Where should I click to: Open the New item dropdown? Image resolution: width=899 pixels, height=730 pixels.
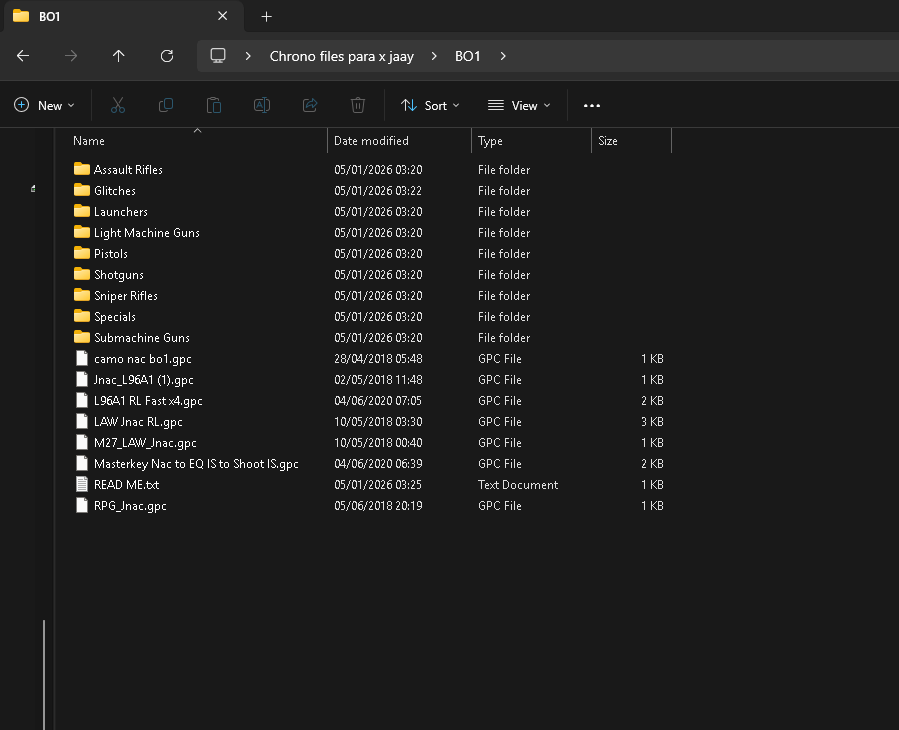(45, 105)
